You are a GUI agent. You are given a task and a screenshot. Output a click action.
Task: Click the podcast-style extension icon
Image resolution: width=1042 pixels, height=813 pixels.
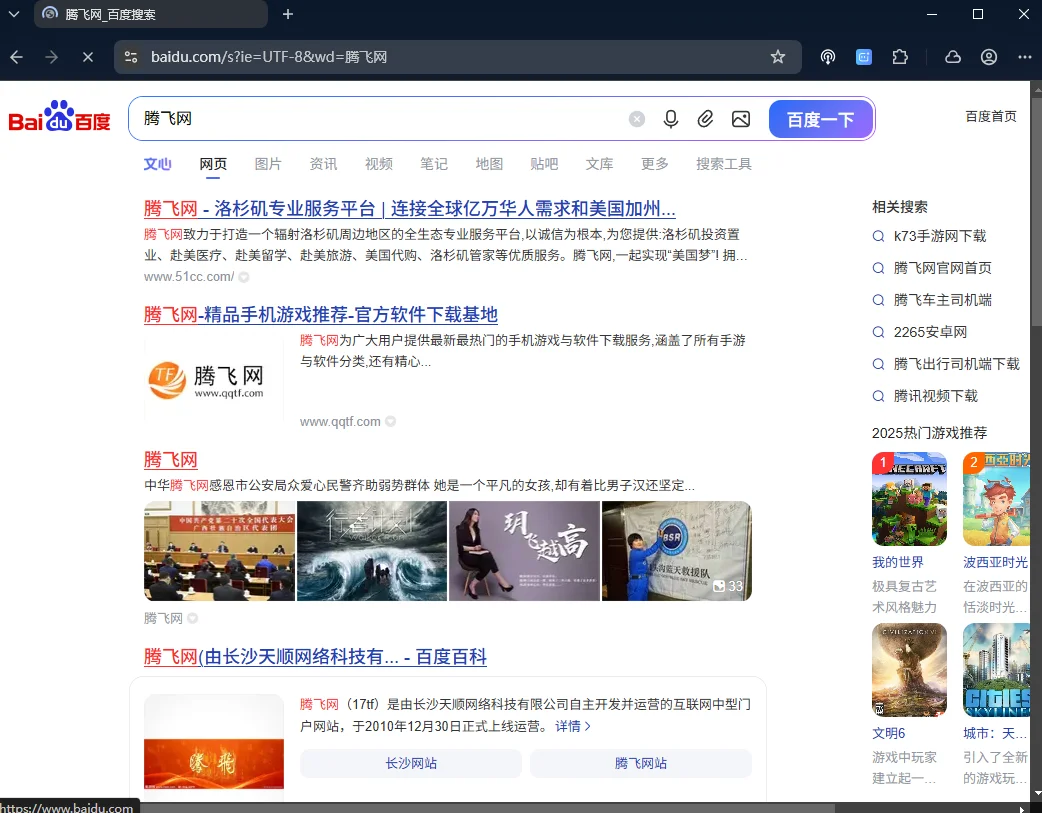[827, 57]
